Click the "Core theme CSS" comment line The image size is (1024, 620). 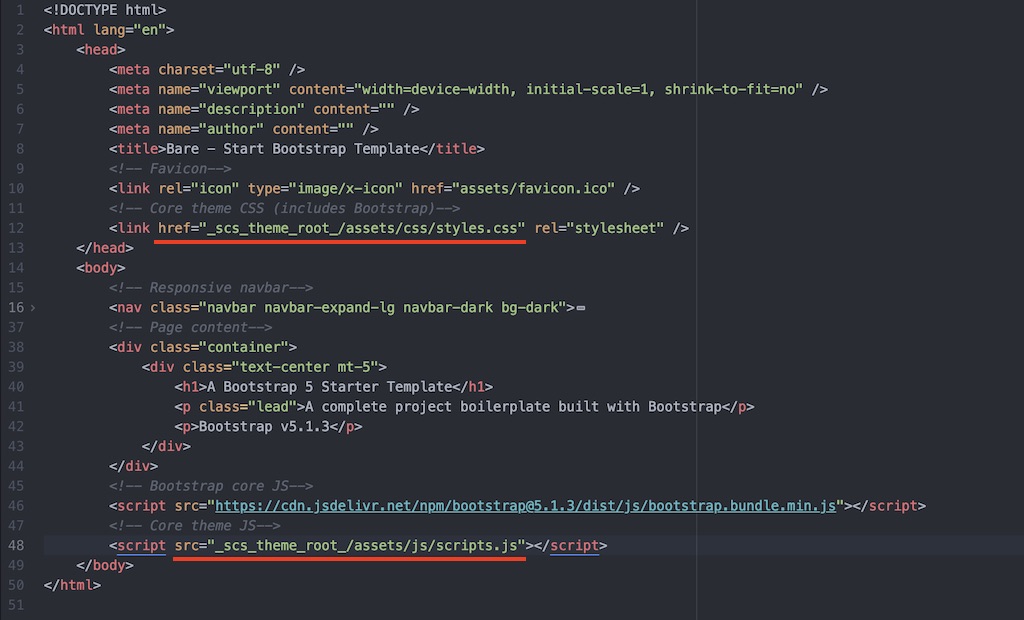284,208
